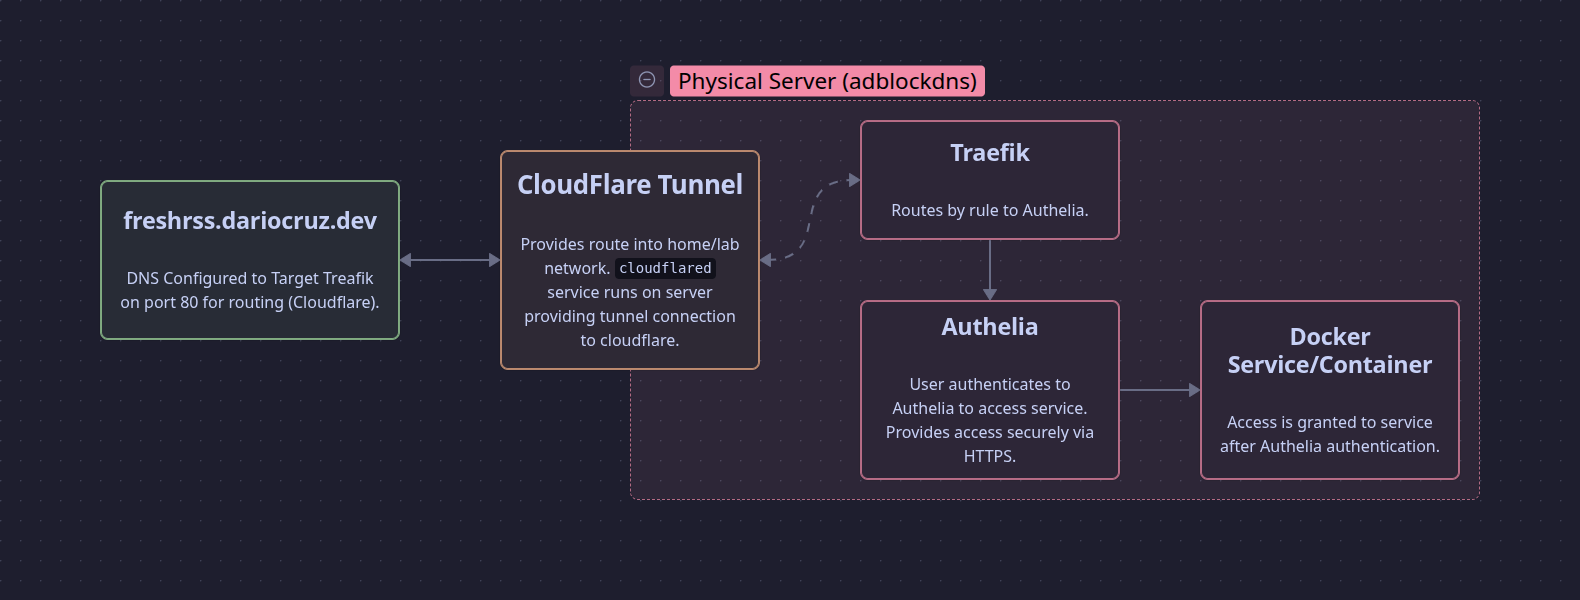Click the cloudflared inline code label

click(665, 268)
